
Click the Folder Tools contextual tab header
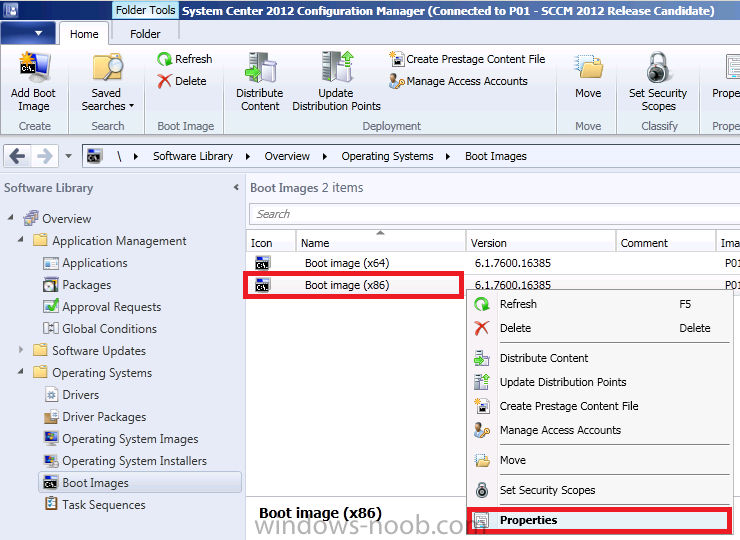click(x=145, y=10)
